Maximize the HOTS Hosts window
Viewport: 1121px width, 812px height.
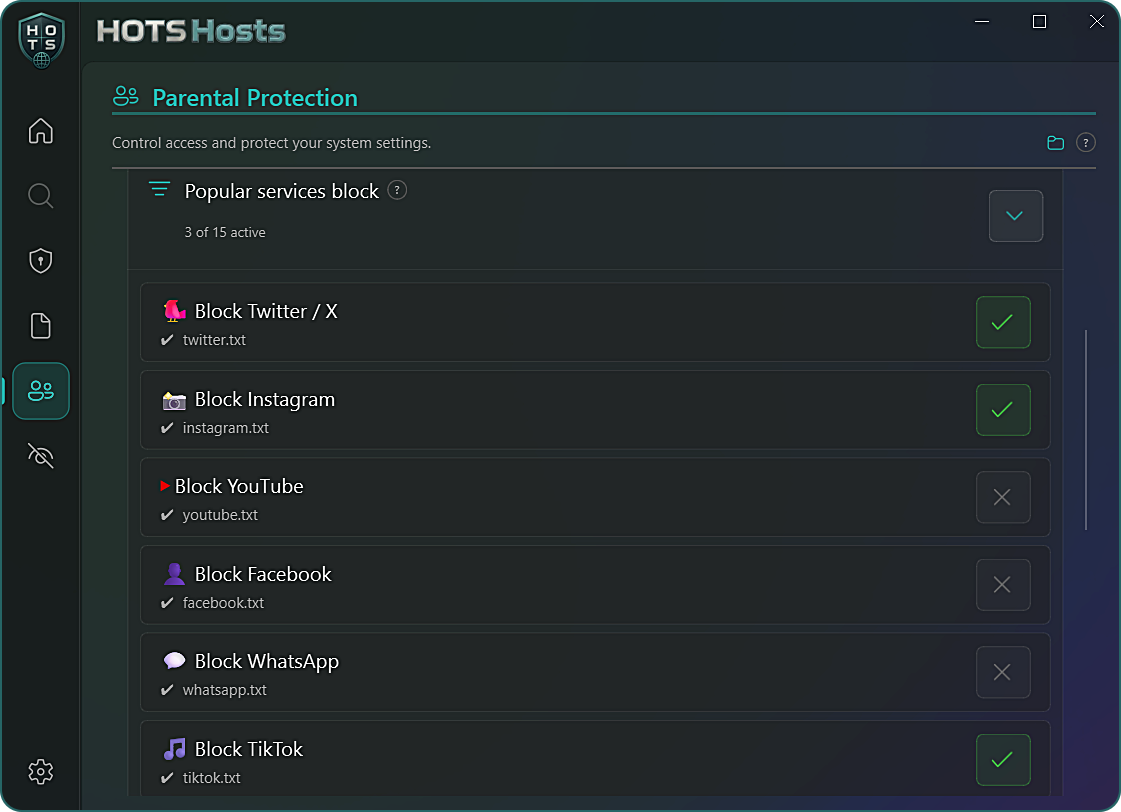[x=1039, y=21]
